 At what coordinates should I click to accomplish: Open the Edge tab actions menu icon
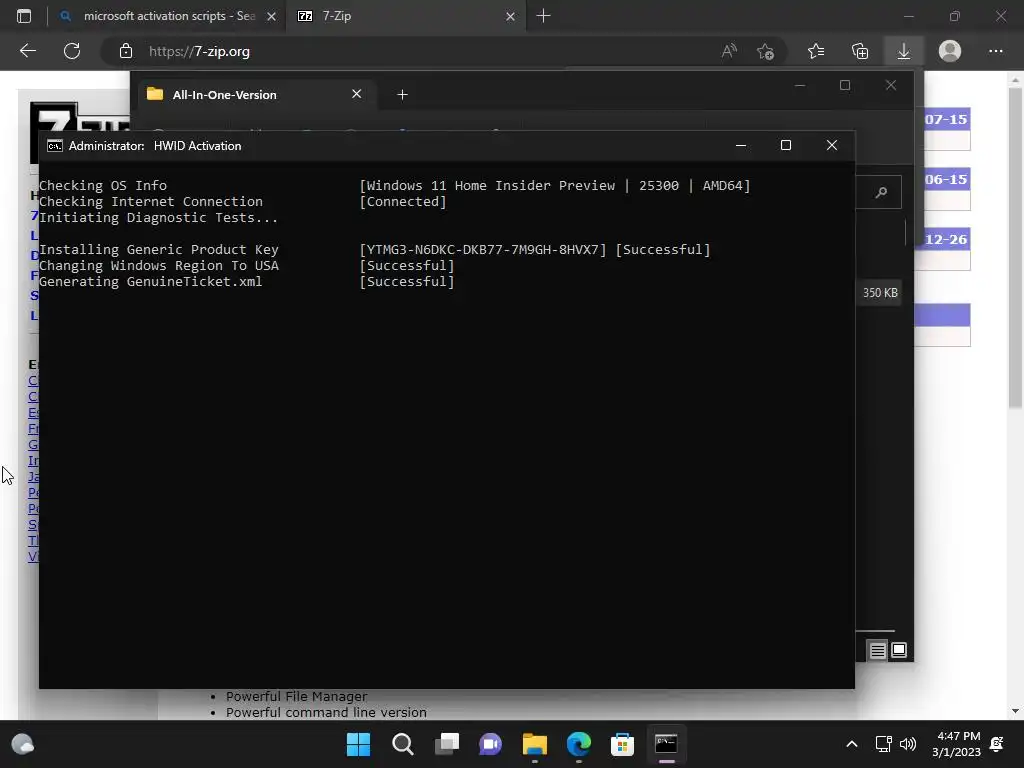(24, 16)
